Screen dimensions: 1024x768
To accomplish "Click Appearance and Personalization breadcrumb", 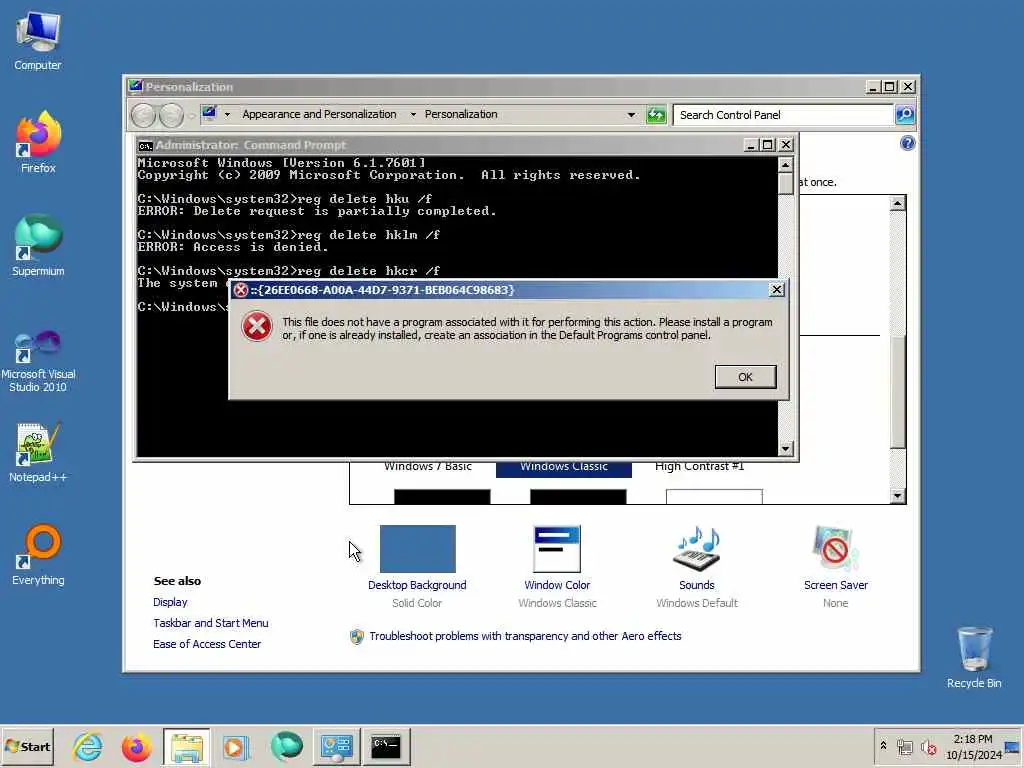I will [319, 114].
